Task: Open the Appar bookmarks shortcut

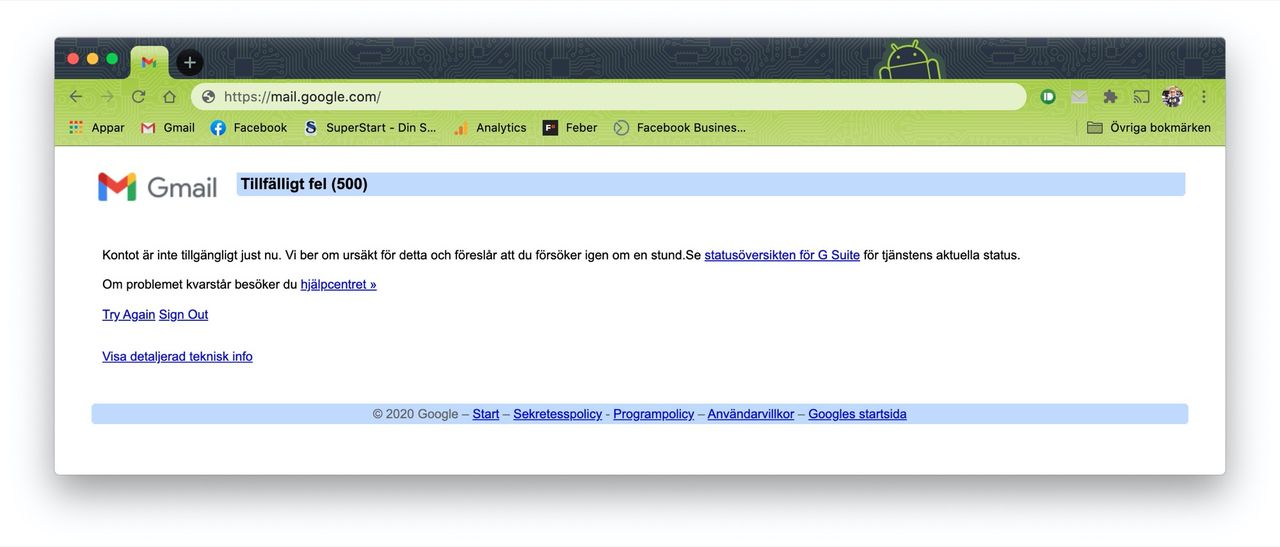Action: pyautogui.click(x=97, y=128)
